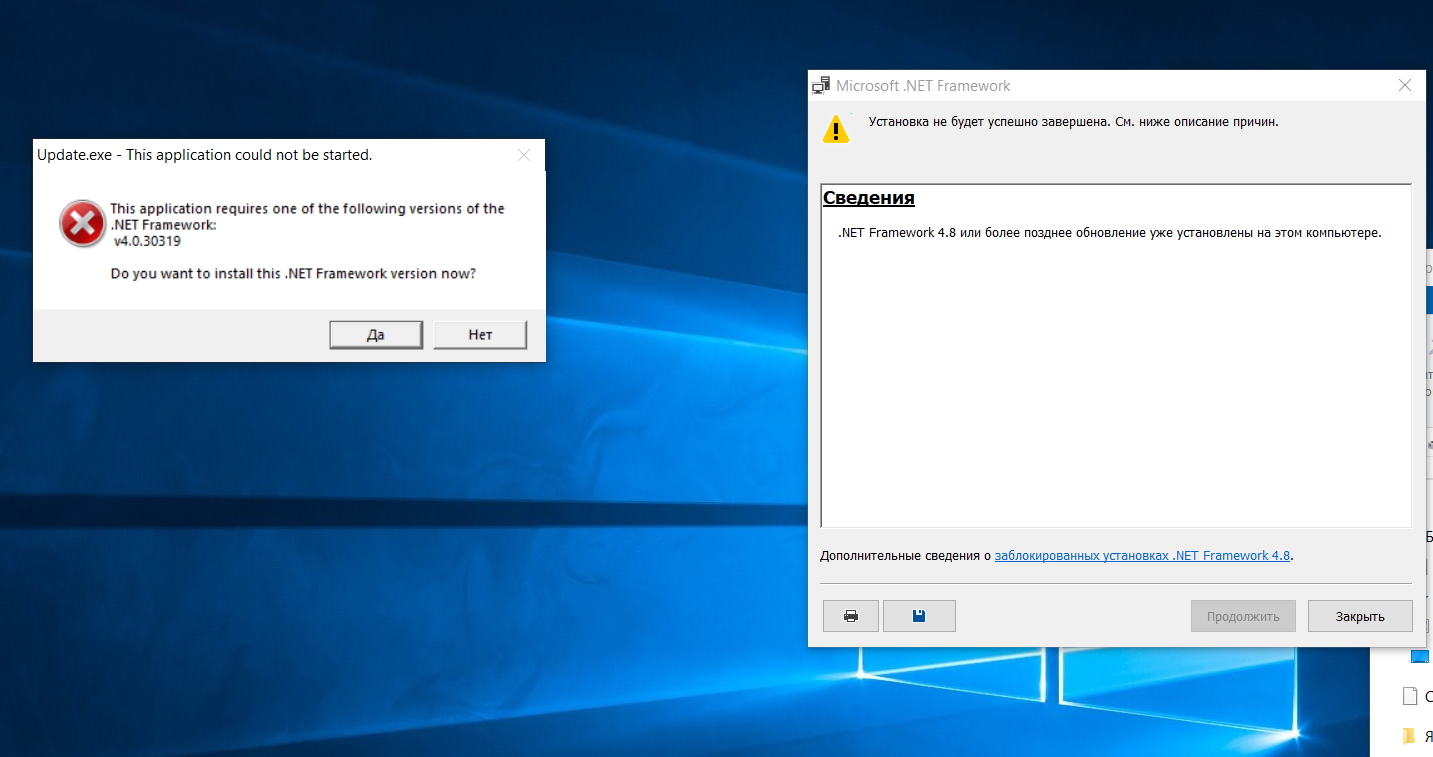Close the Microsoft .NET Framework window
The width and height of the screenshot is (1433, 757).
click(1405, 86)
